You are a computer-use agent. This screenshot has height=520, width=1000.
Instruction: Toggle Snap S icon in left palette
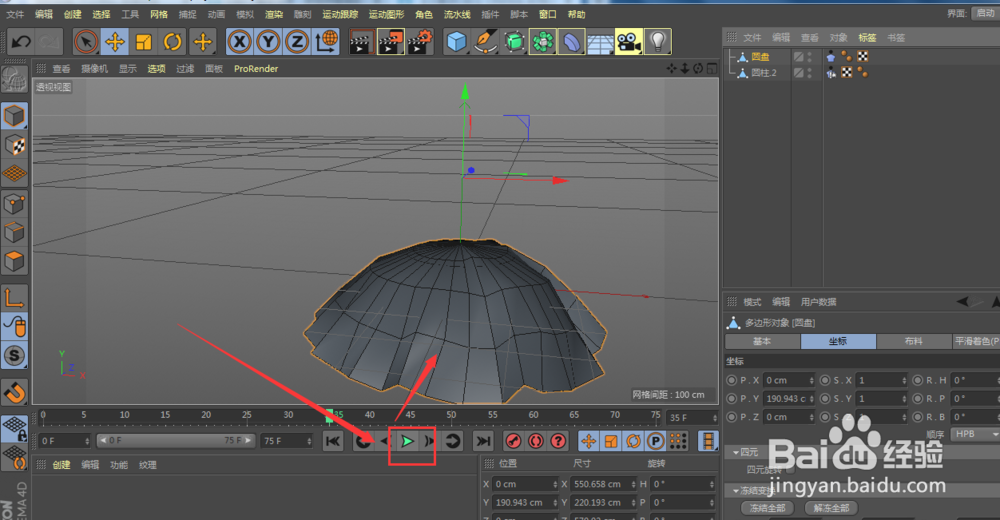[x=15, y=355]
